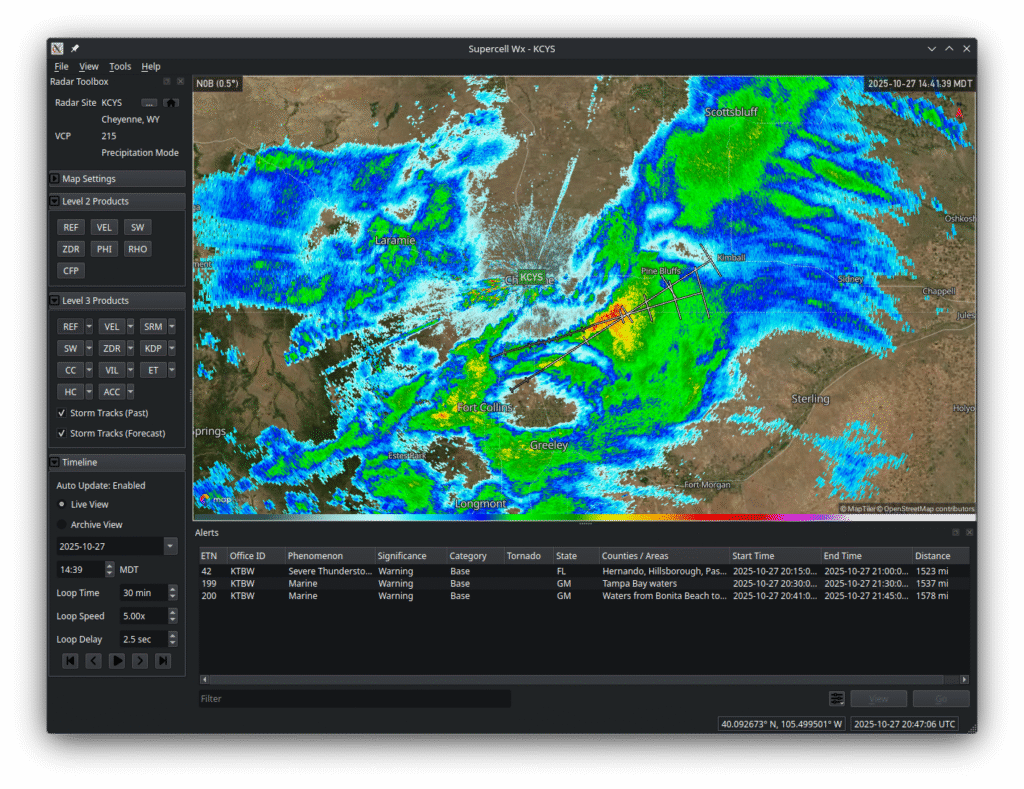Image resolution: width=1024 pixels, height=789 pixels.
Task: Jump to last frame of loop
Action: (x=163, y=661)
